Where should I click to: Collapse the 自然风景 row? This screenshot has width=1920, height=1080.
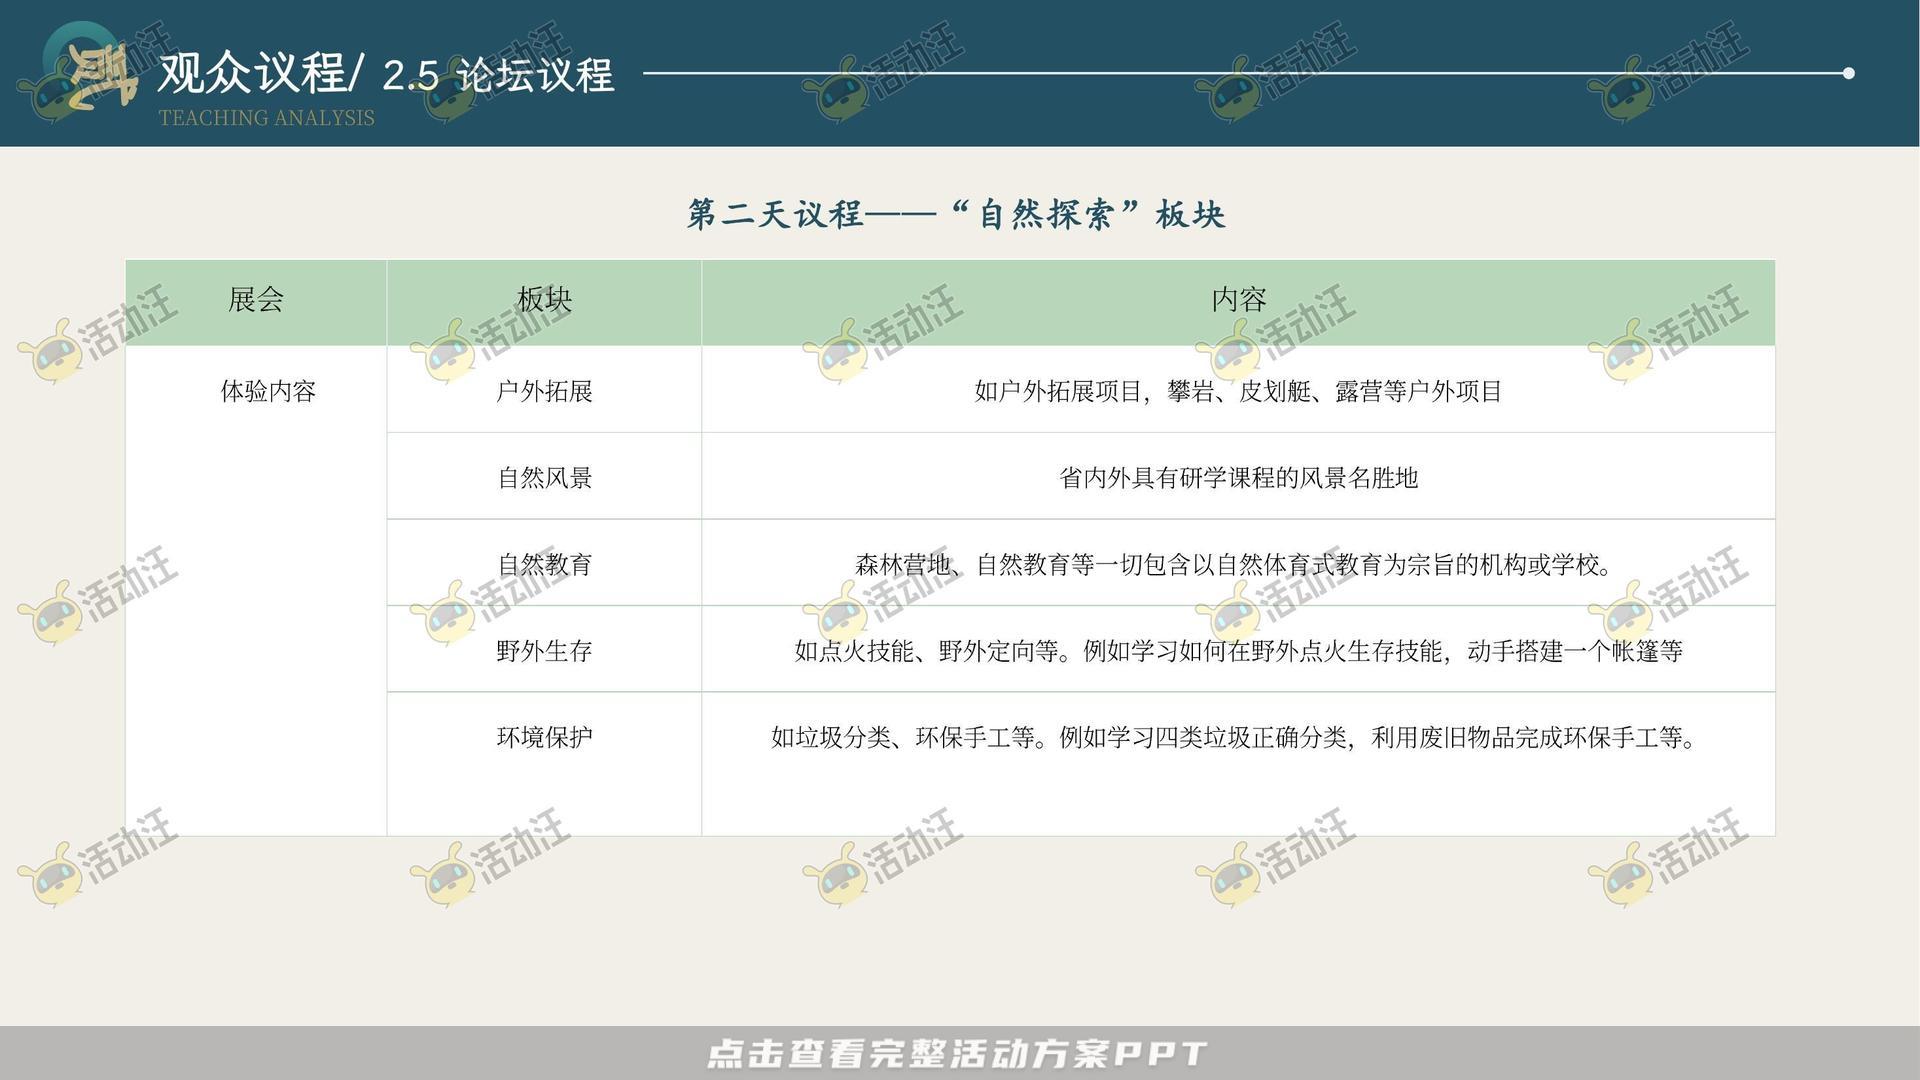click(x=544, y=478)
